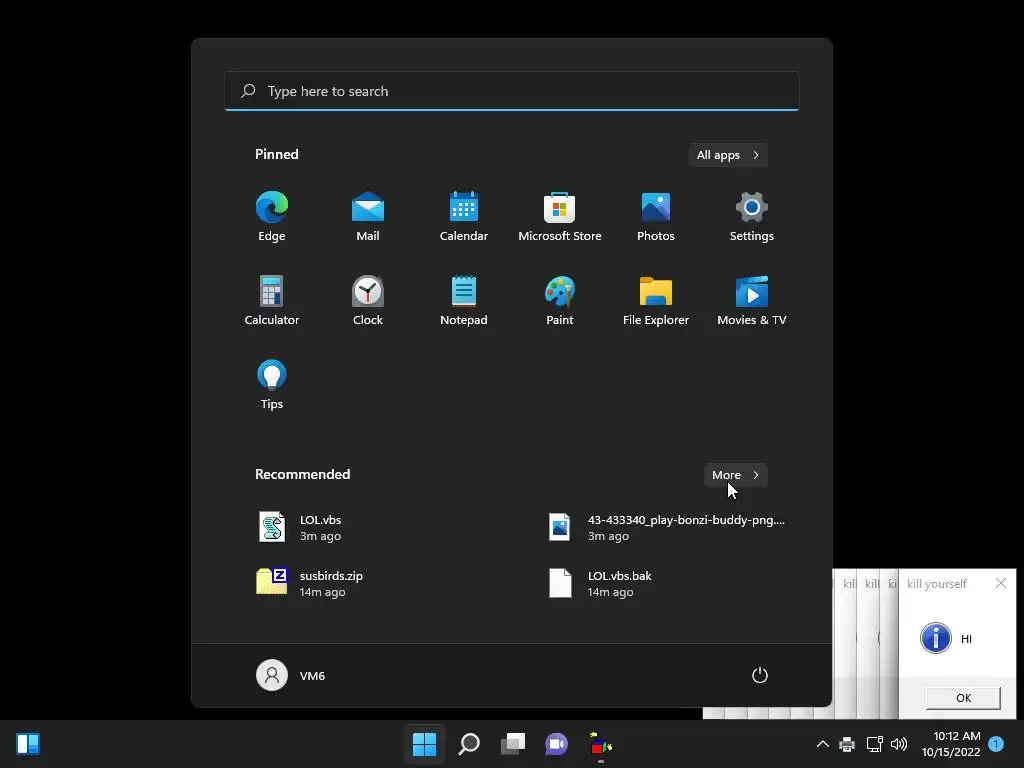This screenshot has height=768, width=1024.
Task: Open the notification badge in tray
Action: [x=996, y=744]
